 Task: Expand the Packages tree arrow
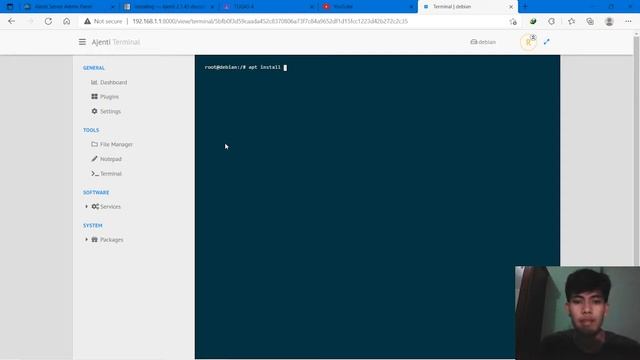click(86, 240)
